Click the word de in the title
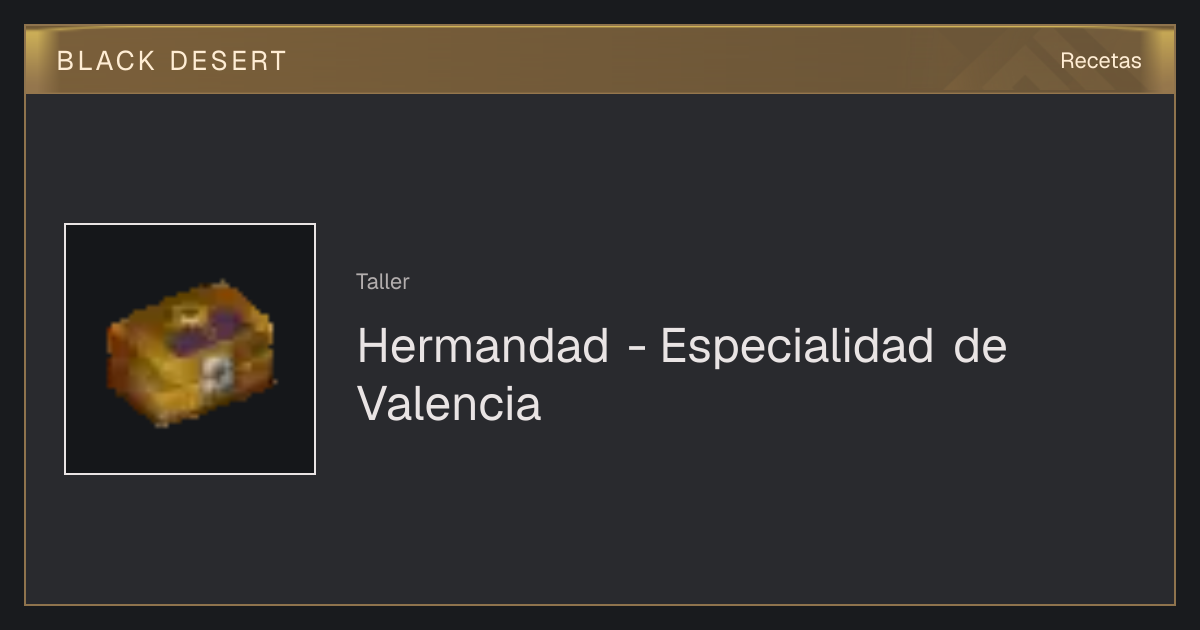Viewport: 1200px width, 630px height. pos(980,346)
